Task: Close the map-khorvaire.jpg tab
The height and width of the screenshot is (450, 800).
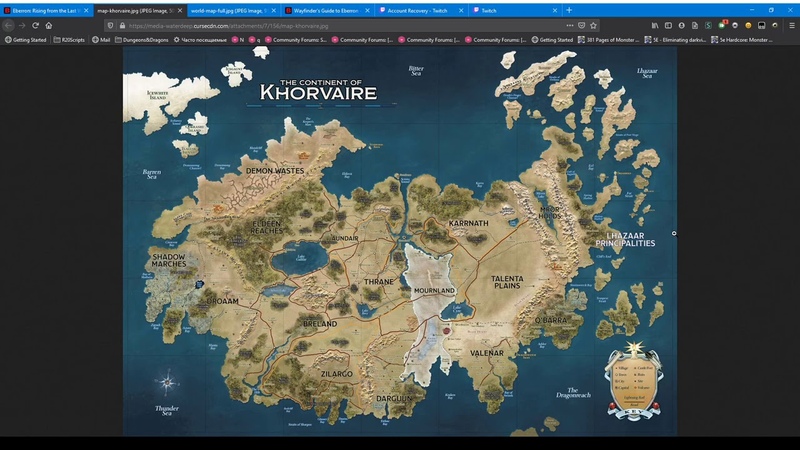Action: (180, 10)
